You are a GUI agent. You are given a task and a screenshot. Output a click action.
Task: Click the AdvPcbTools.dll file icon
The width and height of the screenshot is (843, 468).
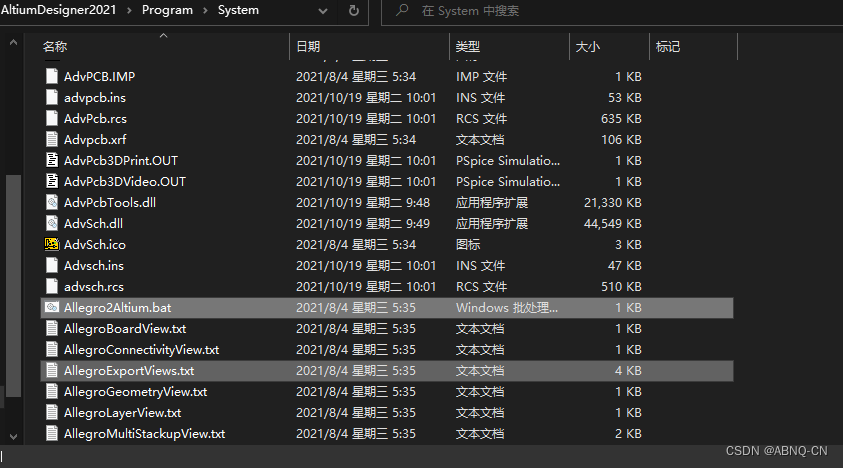click(x=52, y=202)
